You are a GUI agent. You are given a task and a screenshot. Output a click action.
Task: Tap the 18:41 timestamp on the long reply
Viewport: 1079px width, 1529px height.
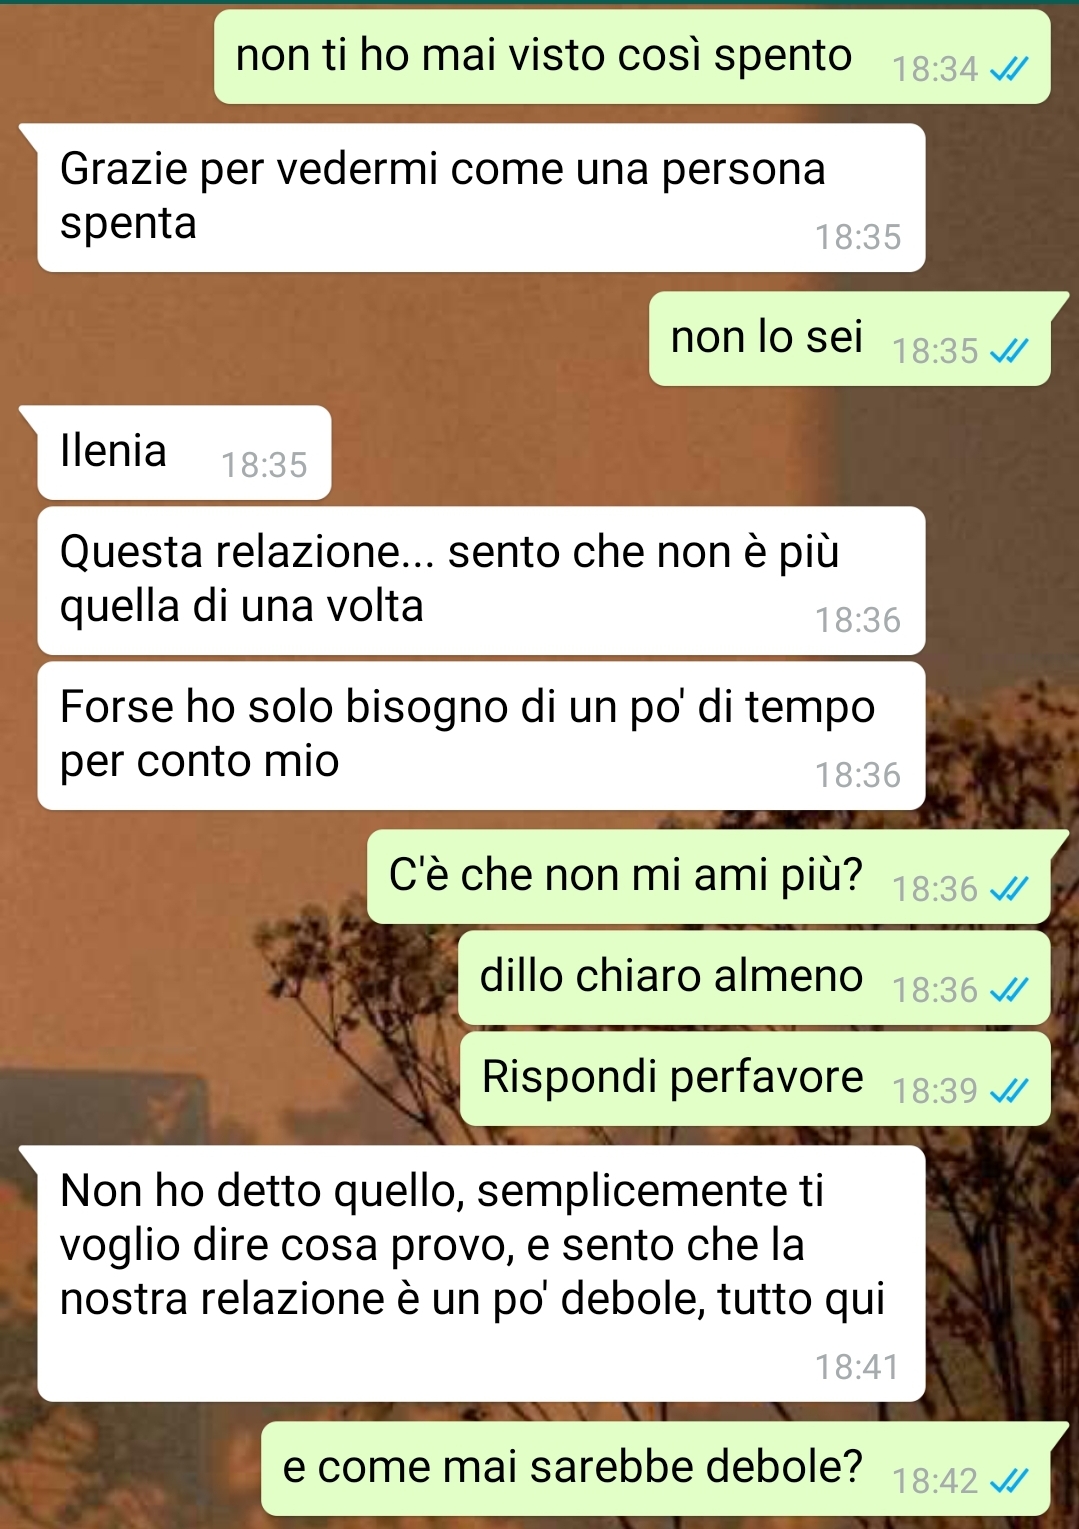point(857,1367)
